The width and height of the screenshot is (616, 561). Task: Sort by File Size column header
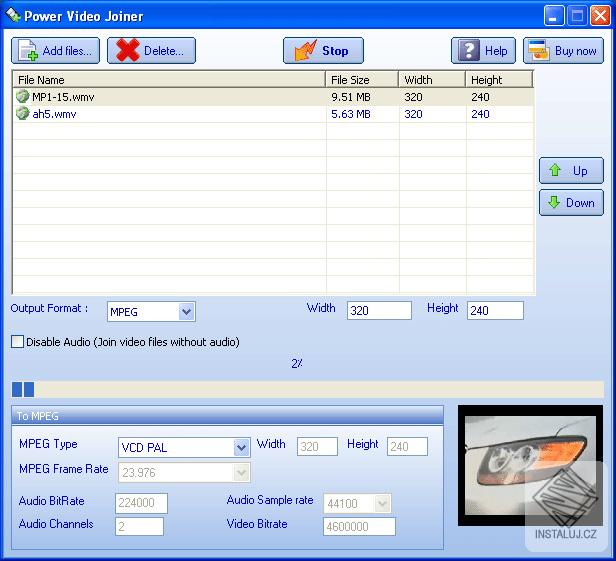[362, 80]
